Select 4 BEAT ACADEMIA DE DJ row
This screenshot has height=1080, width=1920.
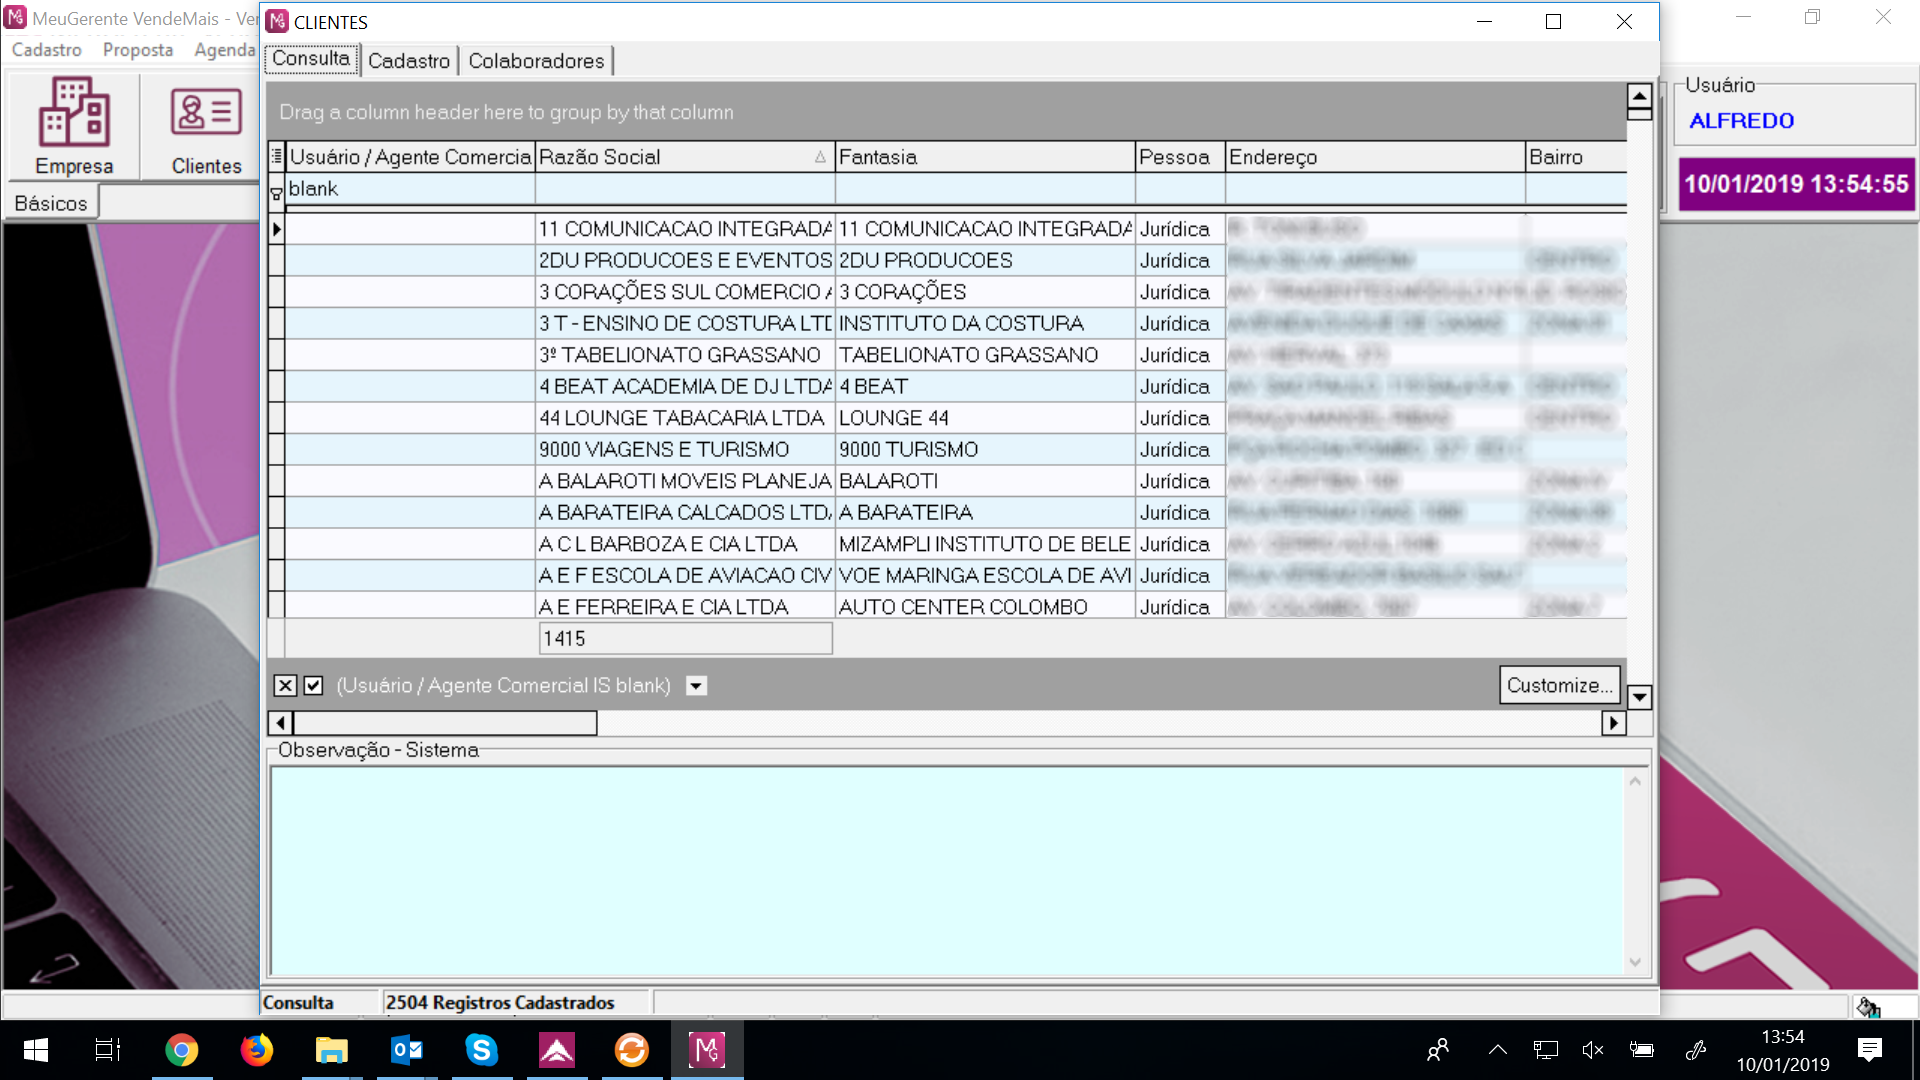coord(685,386)
